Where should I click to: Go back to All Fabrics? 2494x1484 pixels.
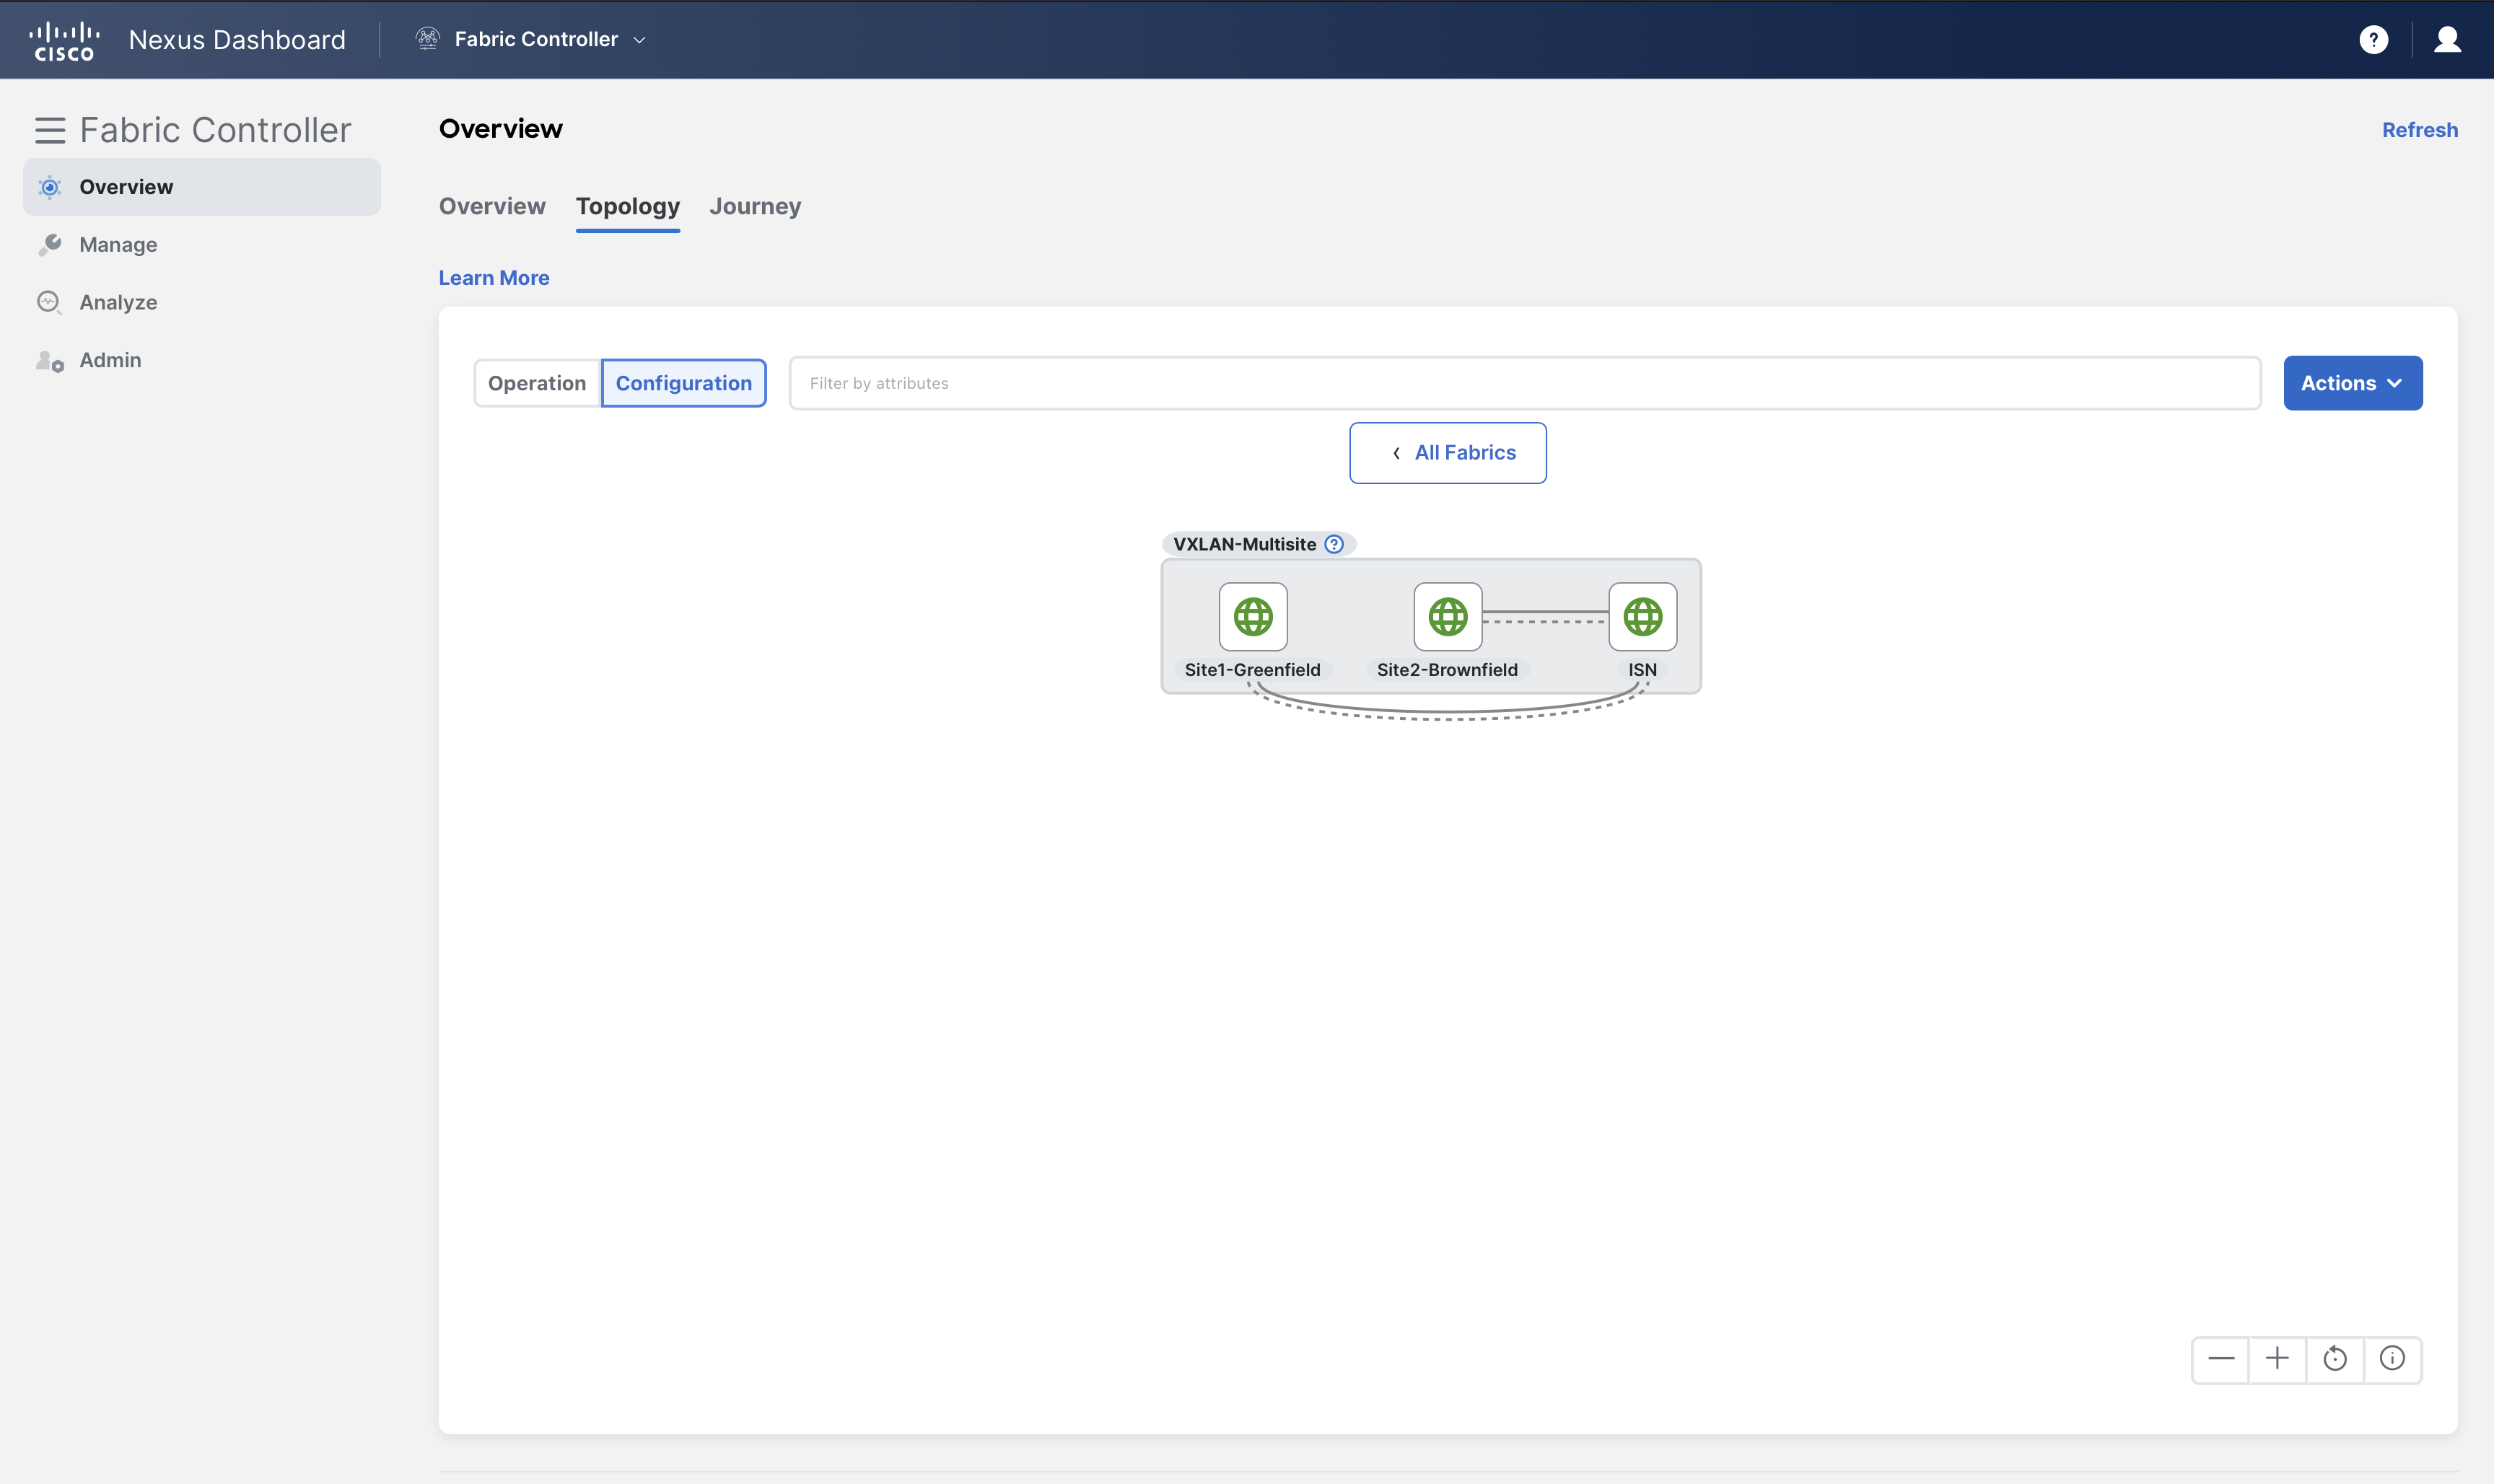point(1448,453)
